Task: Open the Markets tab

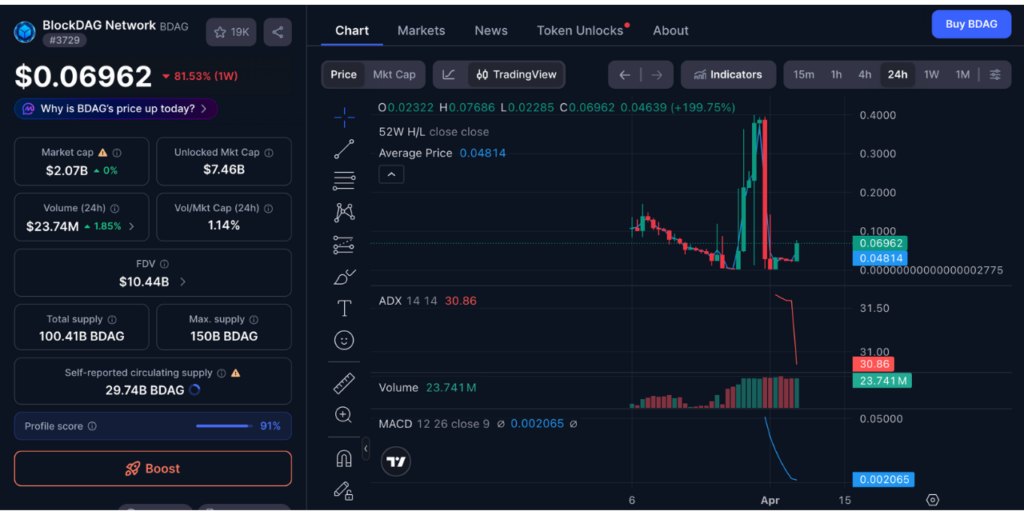Action: pyautogui.click(x=421, y=31)
